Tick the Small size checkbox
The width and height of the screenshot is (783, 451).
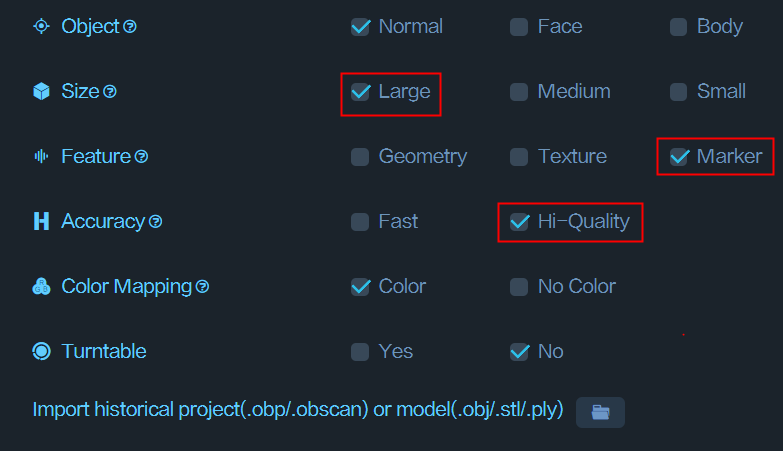click(x=678, y=92)
